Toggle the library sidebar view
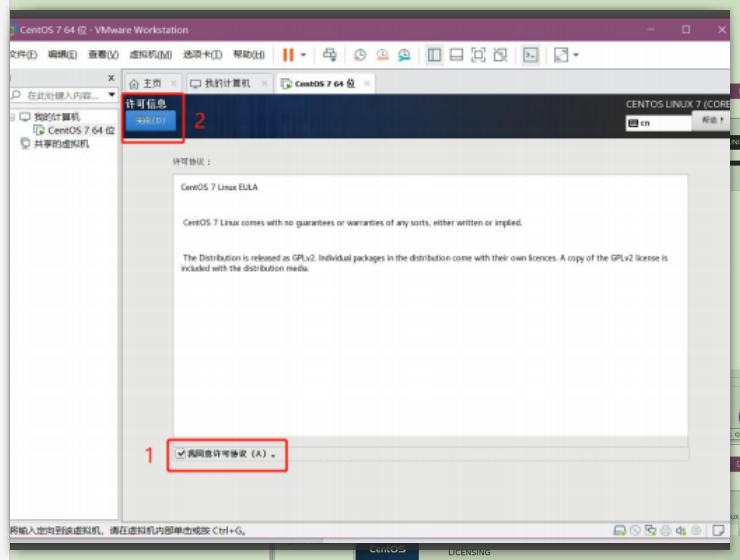 point(434,55)
